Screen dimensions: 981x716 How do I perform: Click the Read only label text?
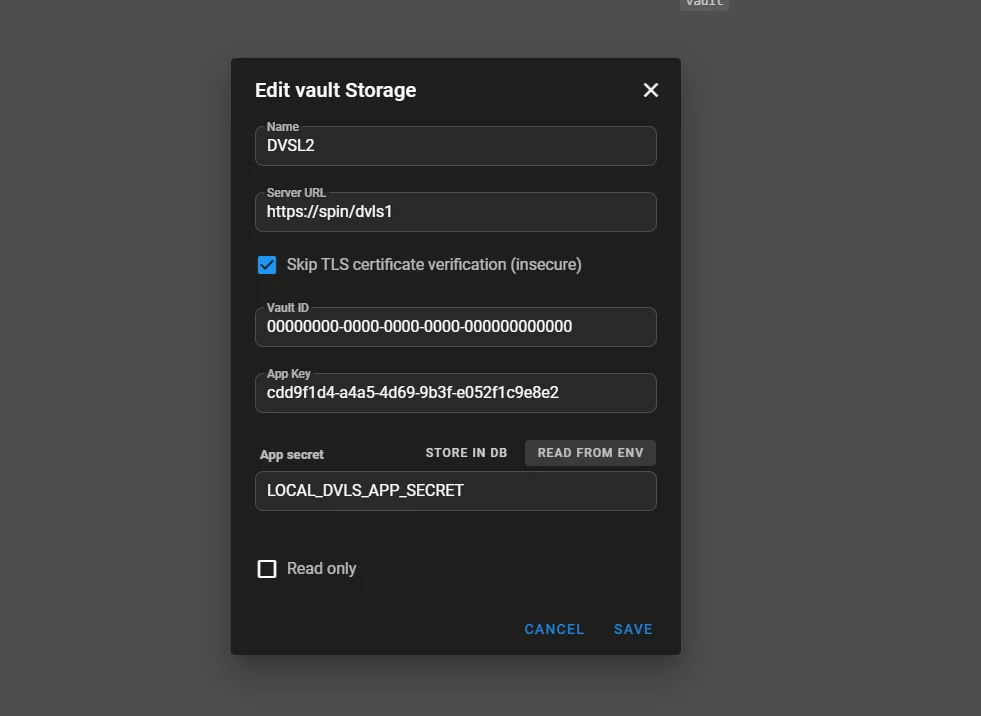point(321,569)
